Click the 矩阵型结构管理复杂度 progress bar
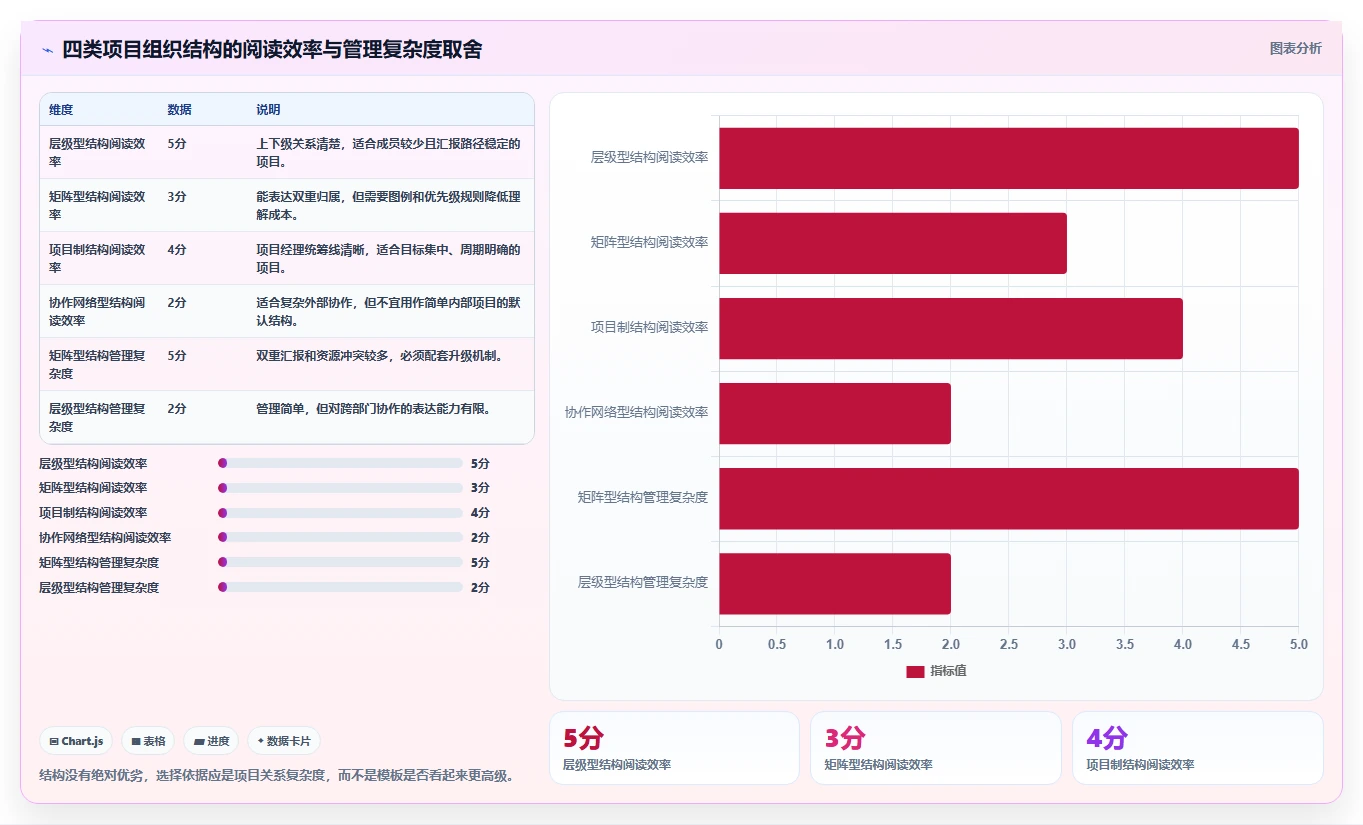 (x=340, y=563)
